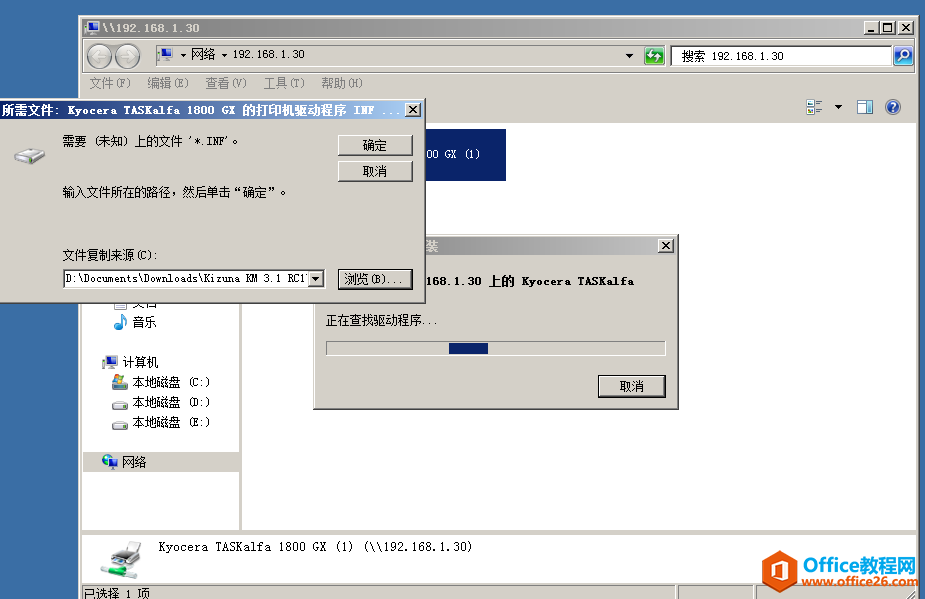Change the view using the views icon

coord(814,107)
